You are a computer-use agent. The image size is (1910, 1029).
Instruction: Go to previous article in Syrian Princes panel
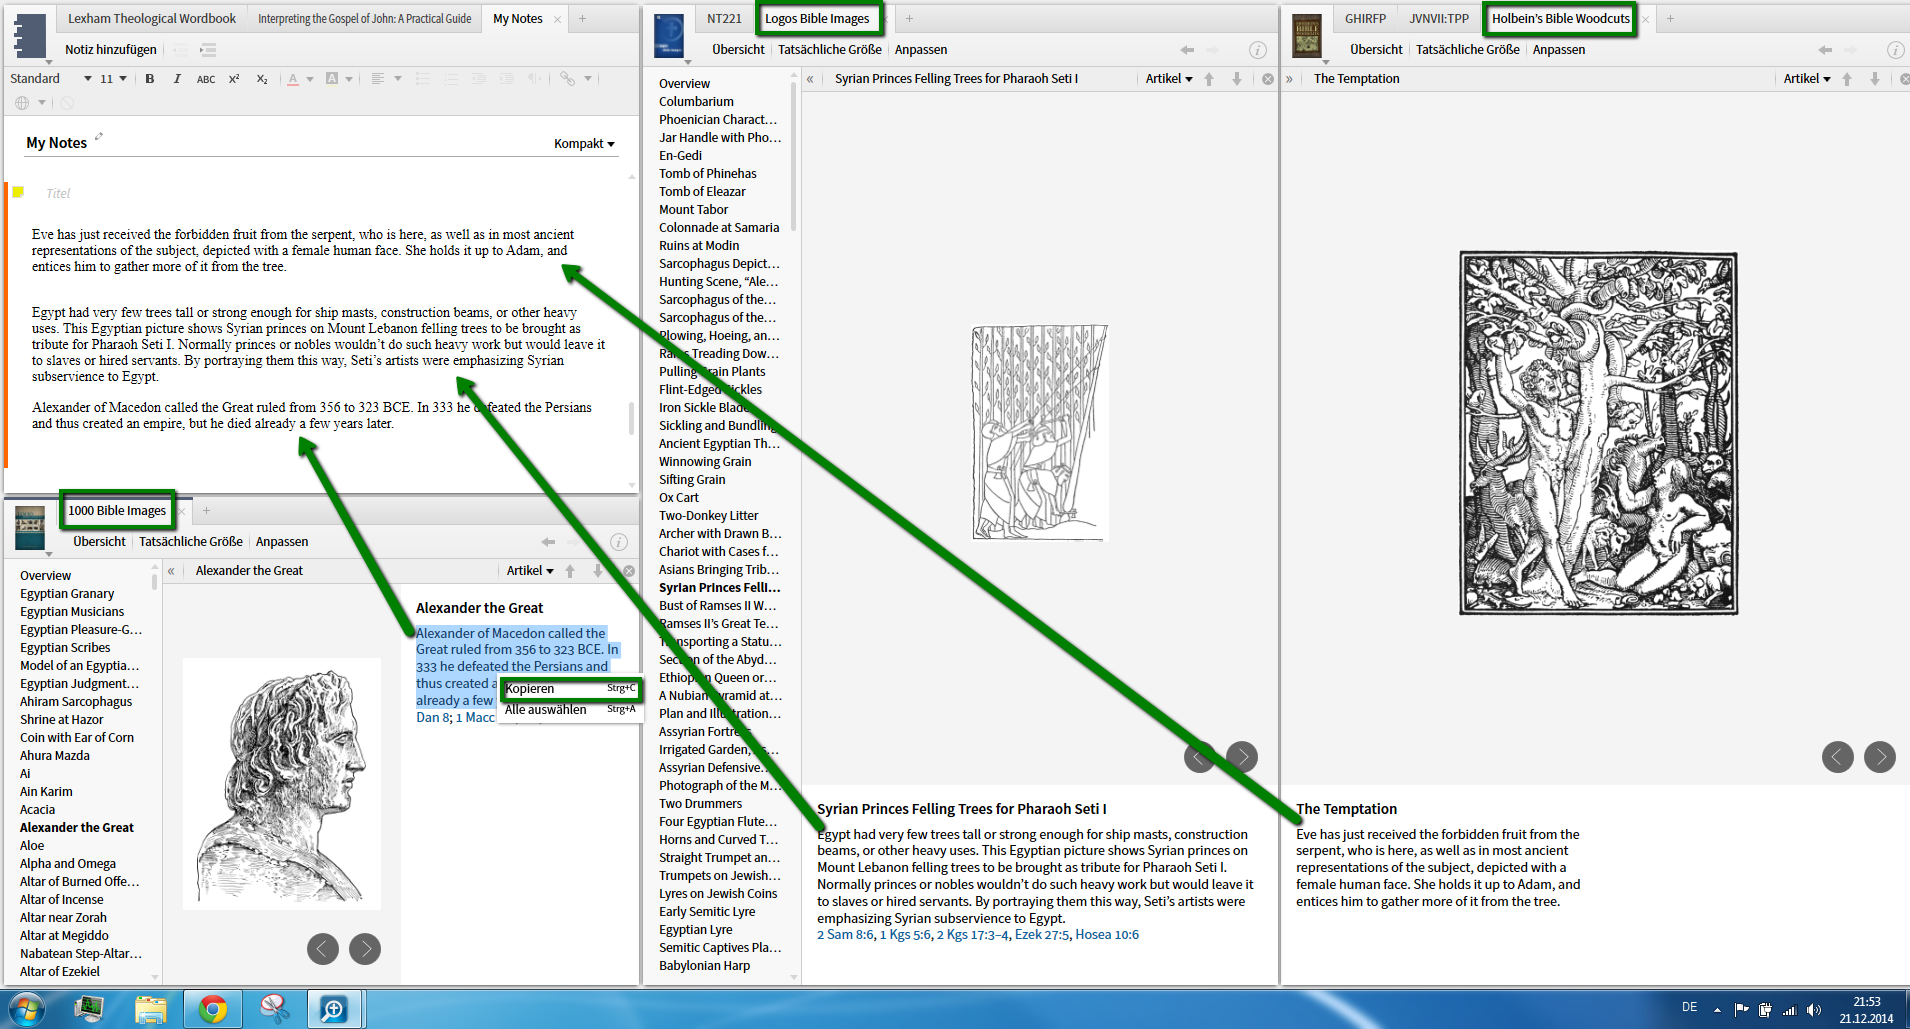[x=1209, y=79]
